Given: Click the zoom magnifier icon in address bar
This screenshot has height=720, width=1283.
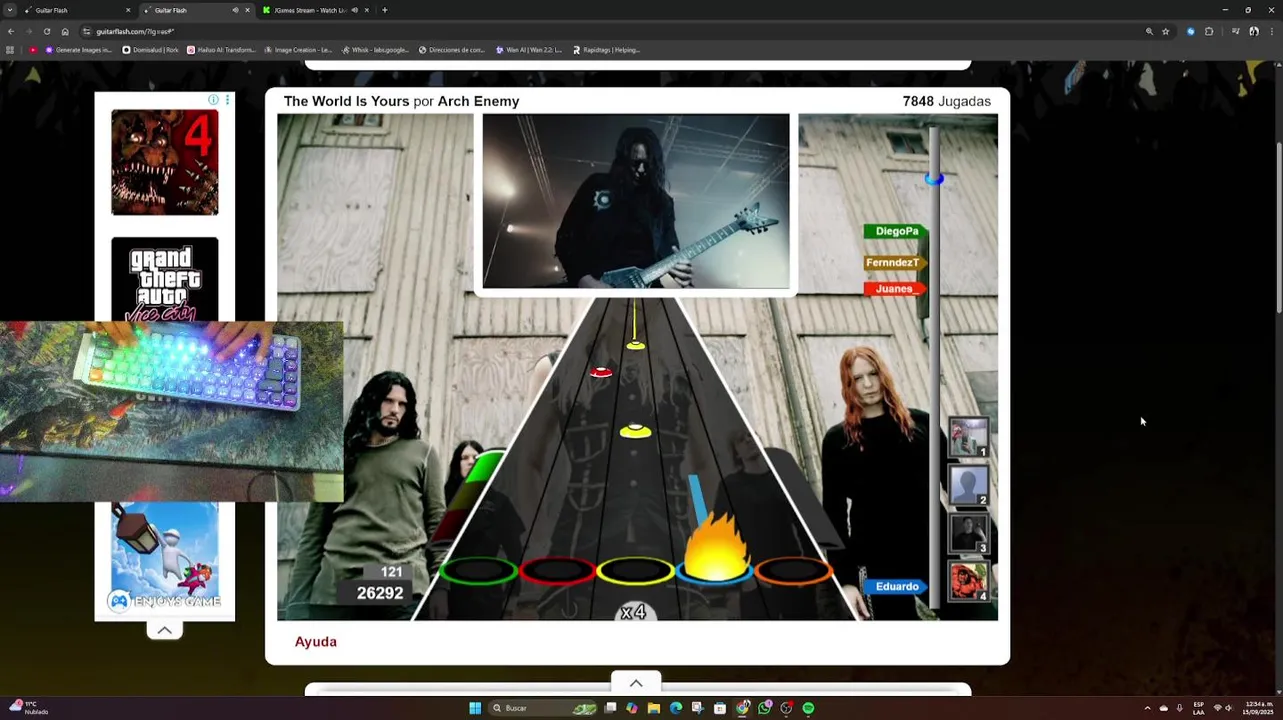Looking at the screenshot, I should [x=1149, y=31].
